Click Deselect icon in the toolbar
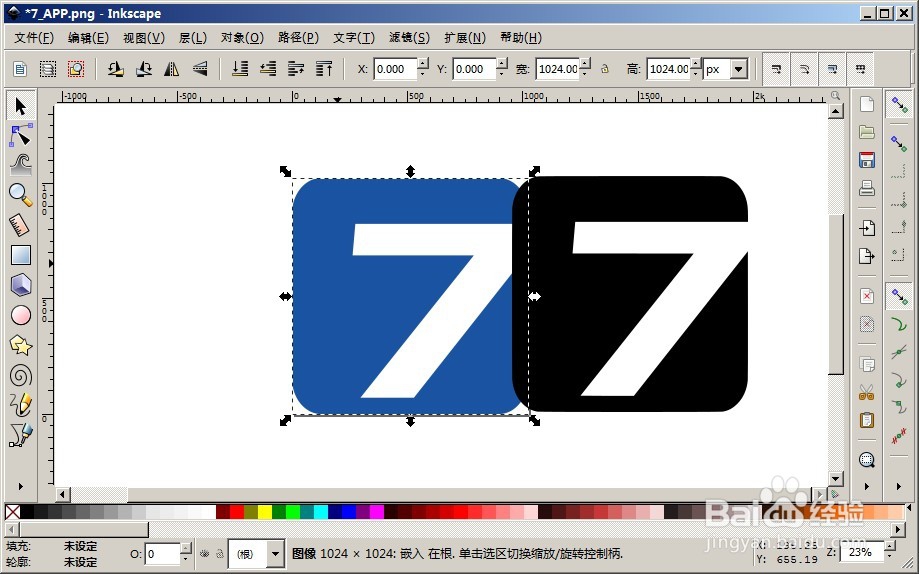 coord(76,69)
